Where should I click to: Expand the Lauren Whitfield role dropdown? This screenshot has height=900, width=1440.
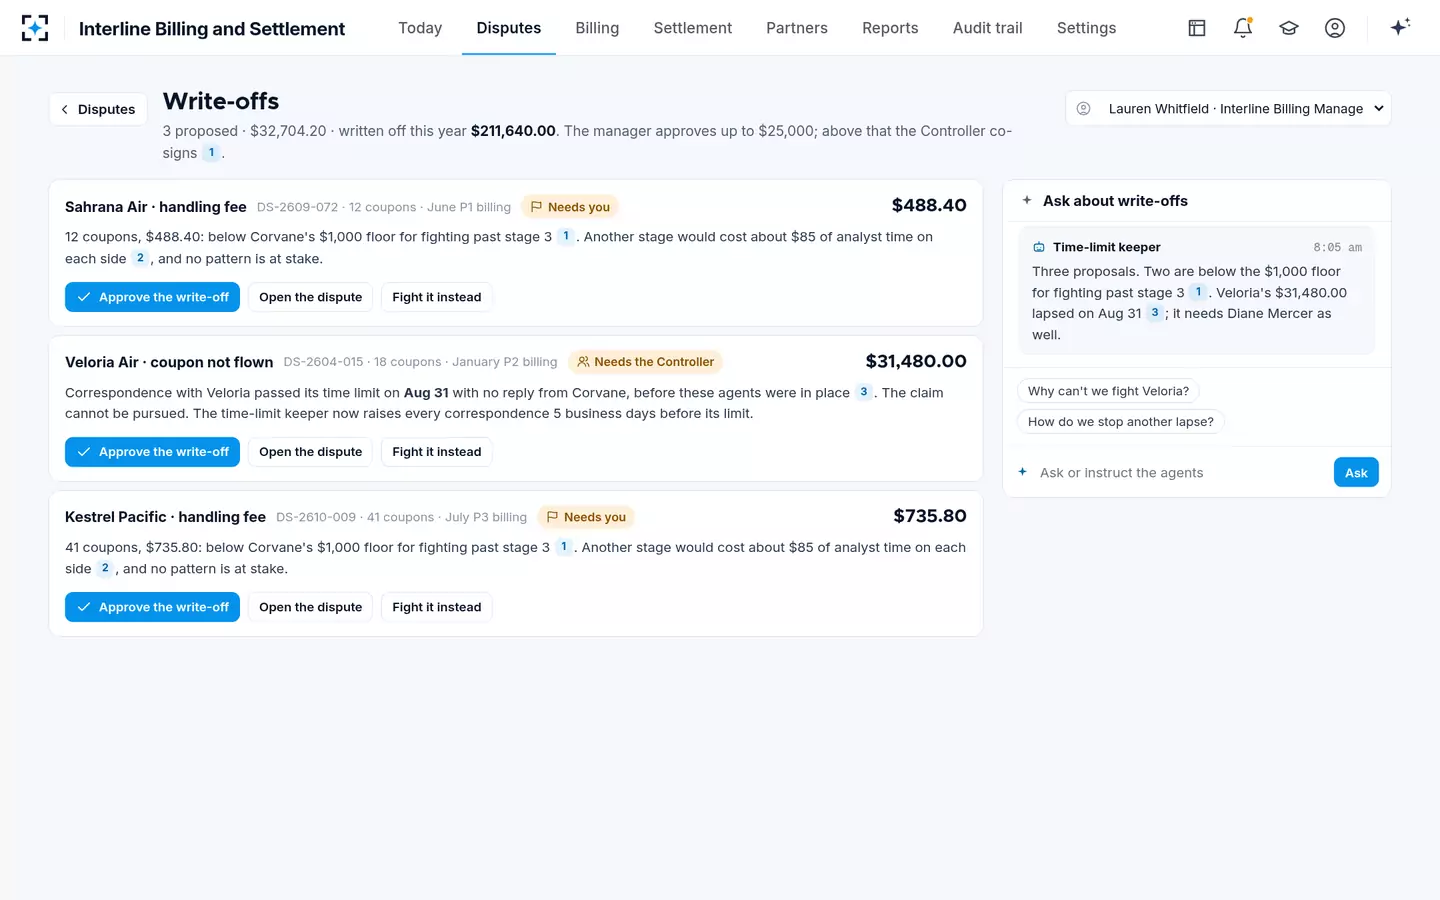[1228, 109]
